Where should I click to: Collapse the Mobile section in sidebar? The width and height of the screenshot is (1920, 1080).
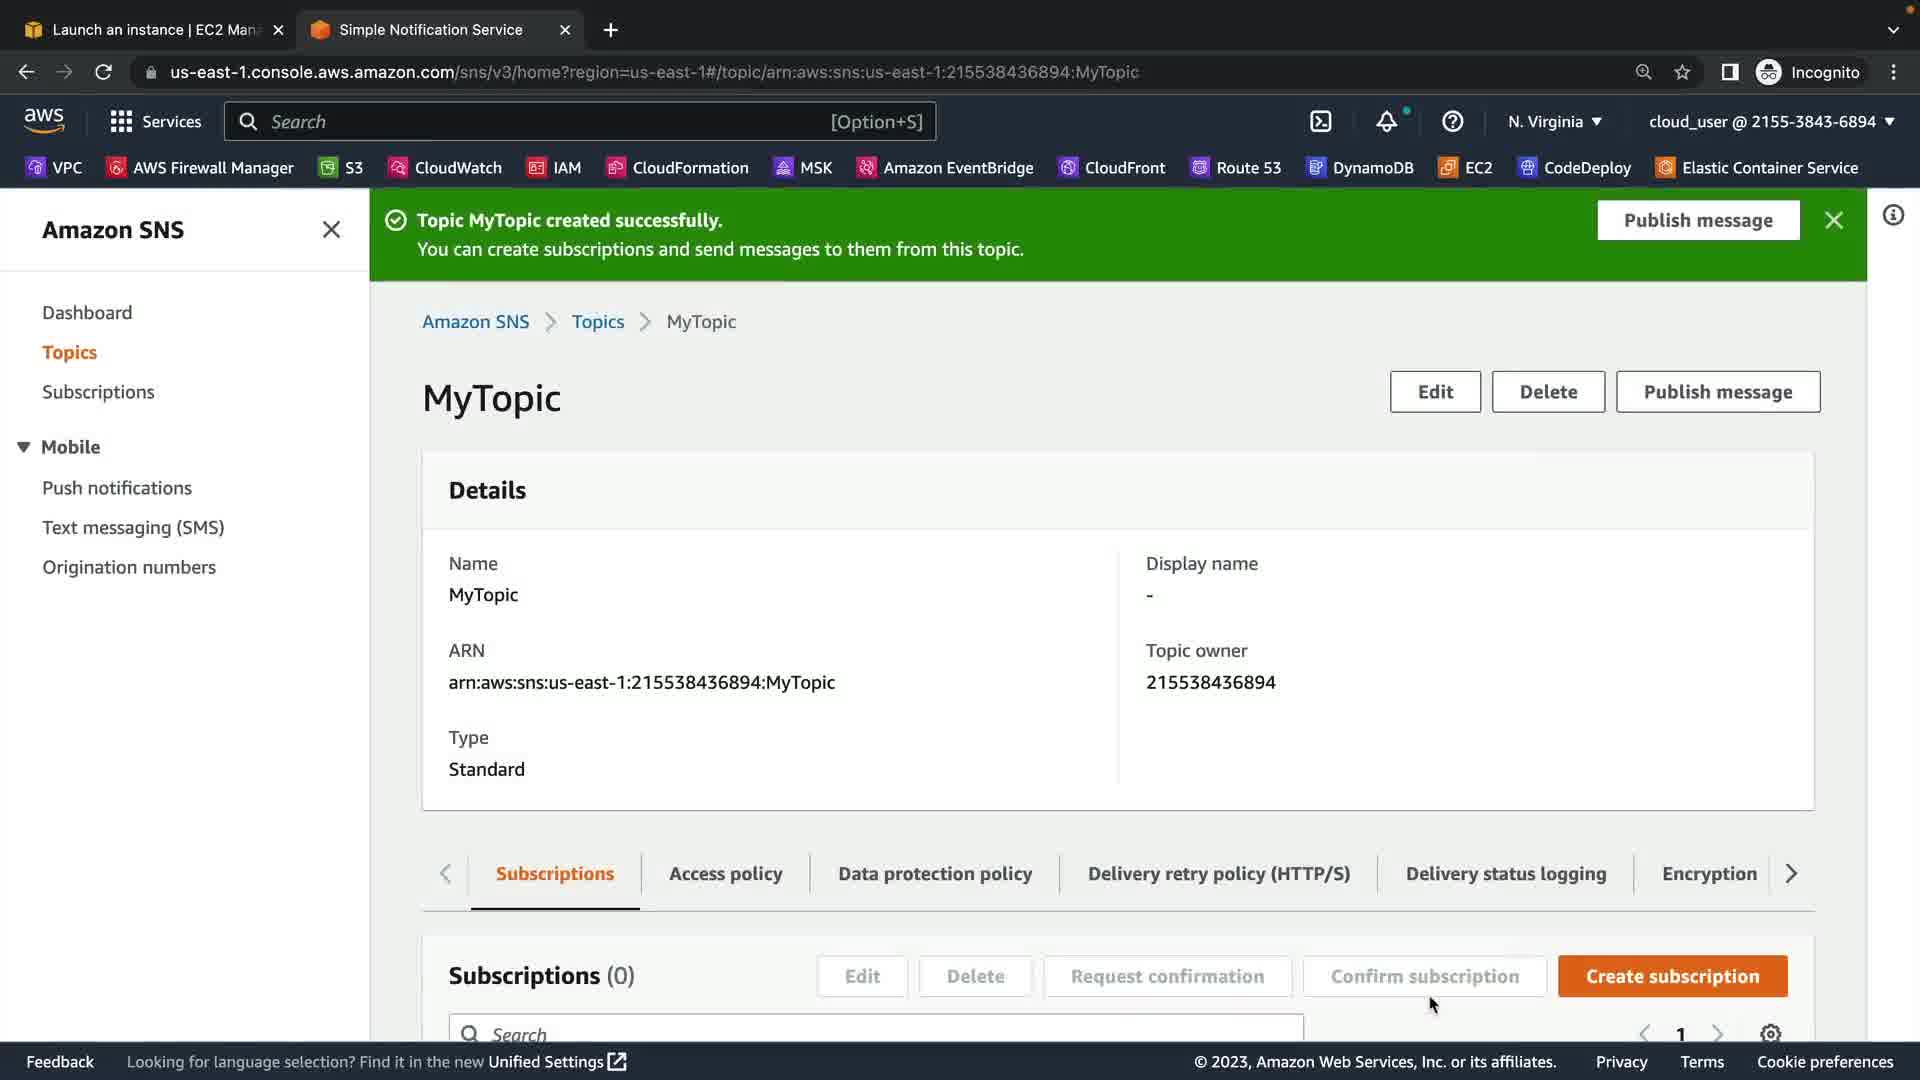coord(24,447)
